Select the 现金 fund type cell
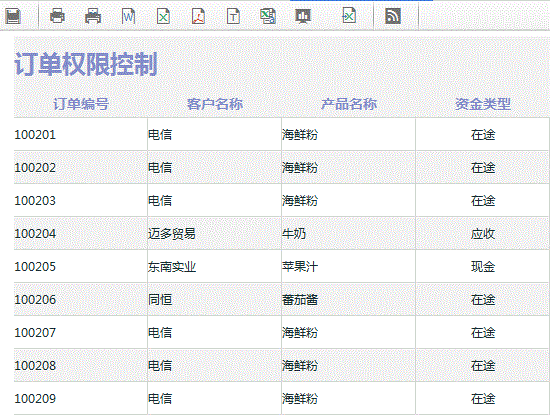 tap(483, 267)
